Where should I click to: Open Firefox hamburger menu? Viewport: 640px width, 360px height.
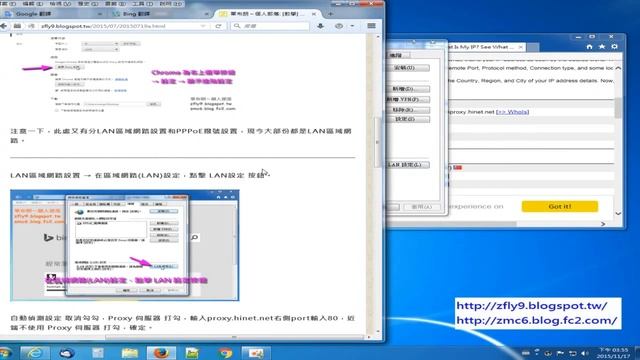pyautogui.click(x=371, y=26)
